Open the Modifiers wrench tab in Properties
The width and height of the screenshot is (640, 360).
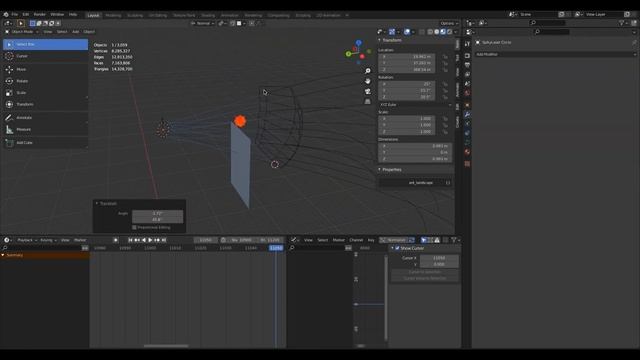pos(467,114)
